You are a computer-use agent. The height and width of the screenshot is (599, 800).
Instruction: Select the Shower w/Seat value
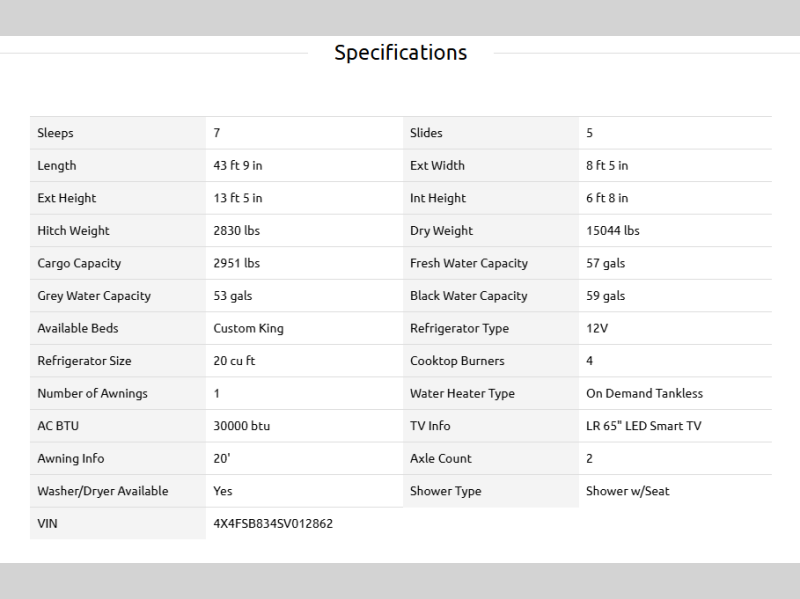(627, 491)
